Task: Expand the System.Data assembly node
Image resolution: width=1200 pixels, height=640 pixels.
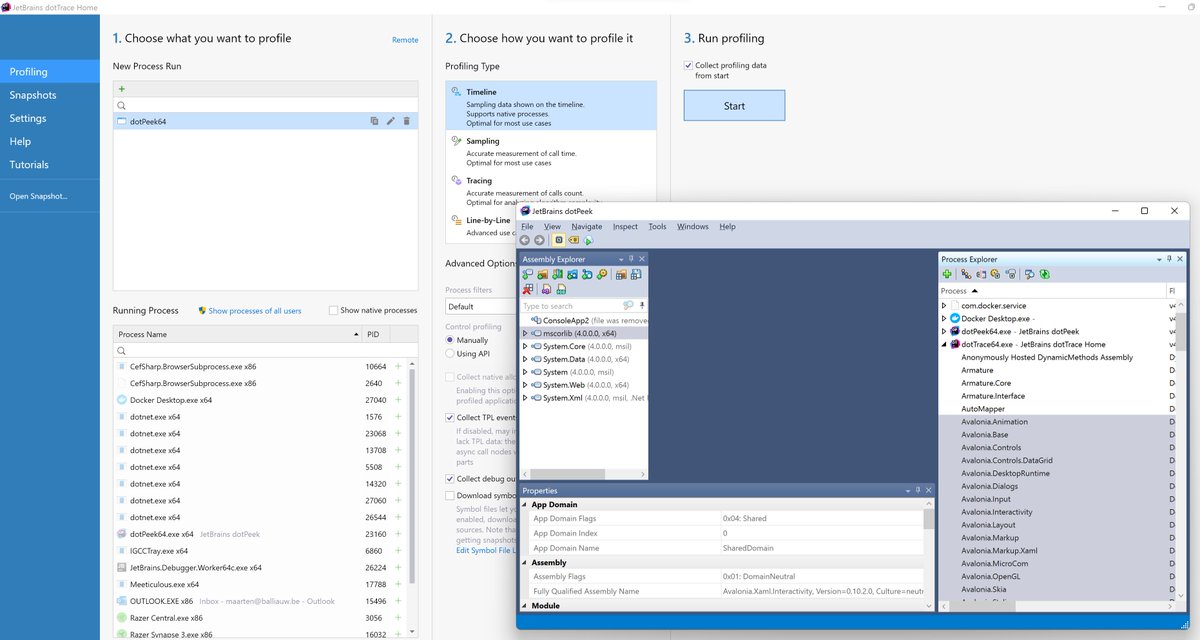Action: click(525, 359)
